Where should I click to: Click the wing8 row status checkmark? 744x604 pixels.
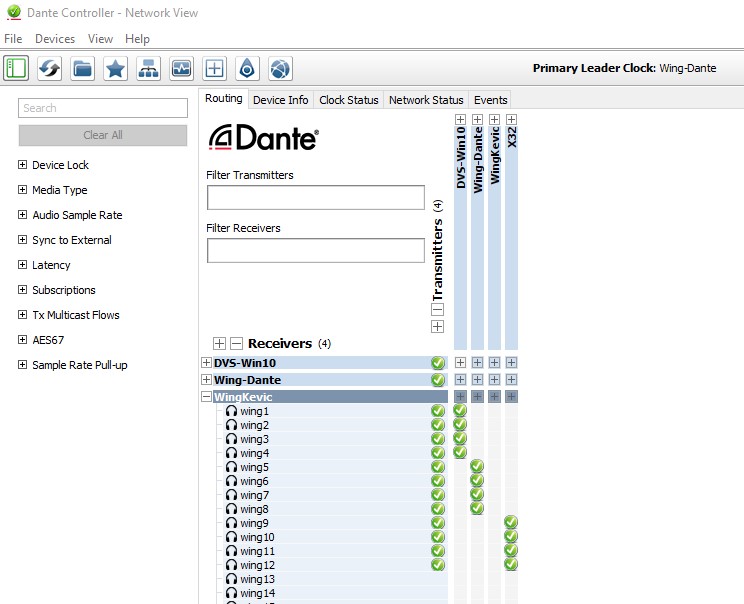(438, 509)
